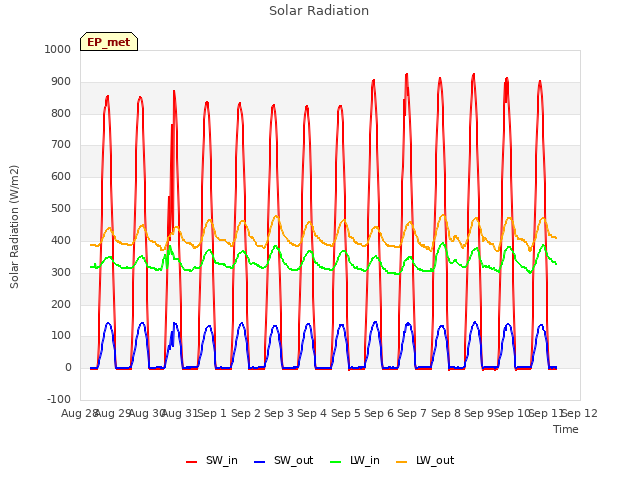The image size is (640, 480).
Task: Click the Sep 3 x-axis label
Action: point(279,413)
